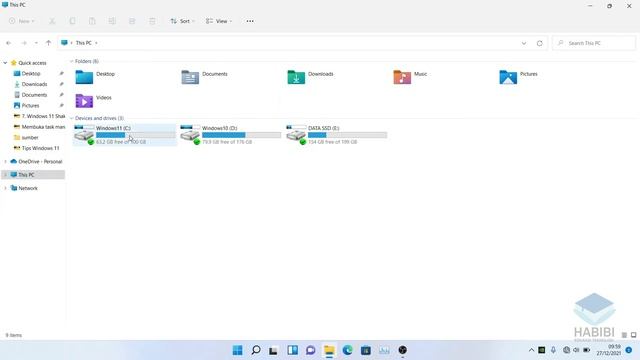Open '7. Windows 11 Shak' sidebar folder
The height and width of the screenshot is (360, 640).
(39, 116)
